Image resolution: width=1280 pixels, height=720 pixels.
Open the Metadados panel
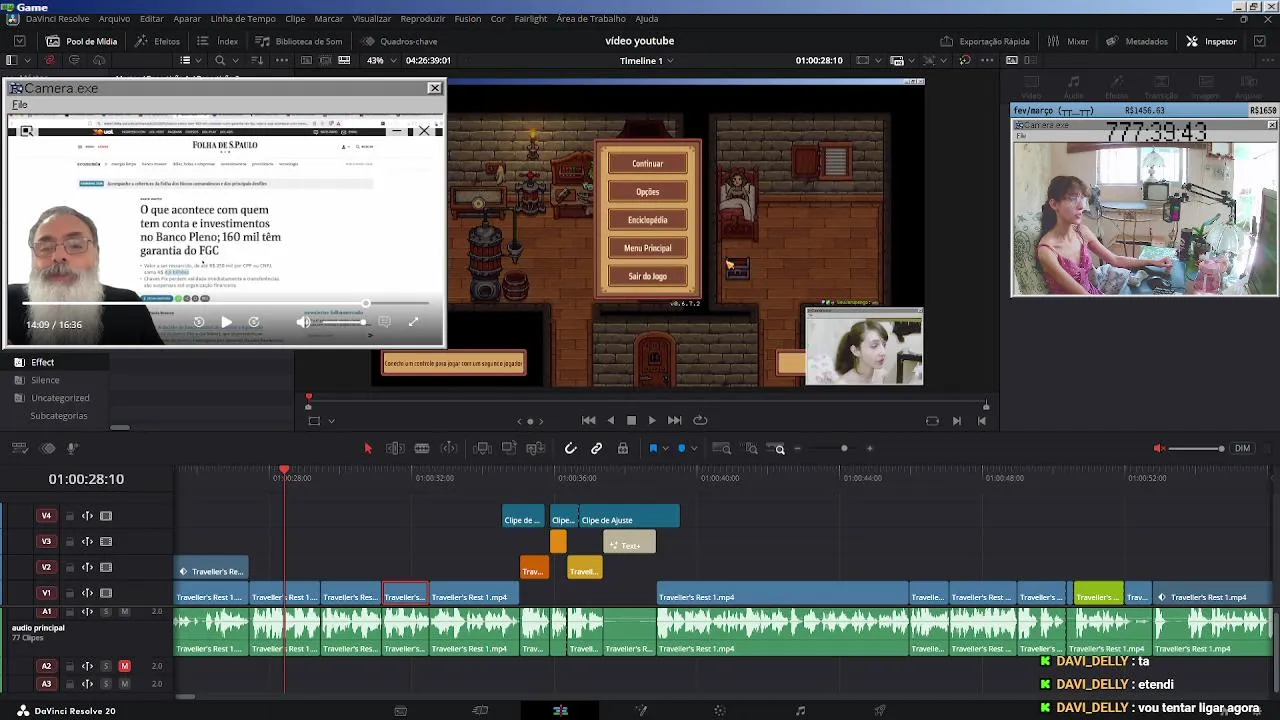pos(1137,42)
